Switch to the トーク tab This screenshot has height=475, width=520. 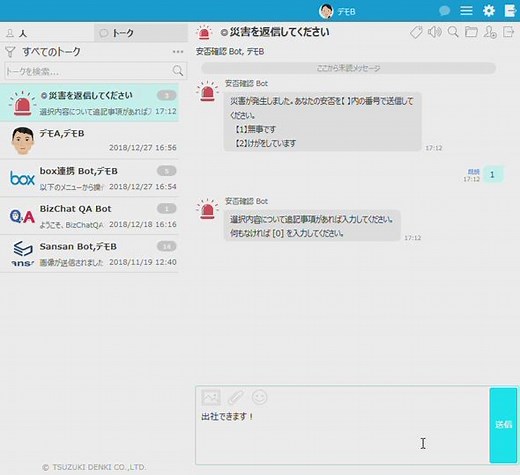(141, 33)
